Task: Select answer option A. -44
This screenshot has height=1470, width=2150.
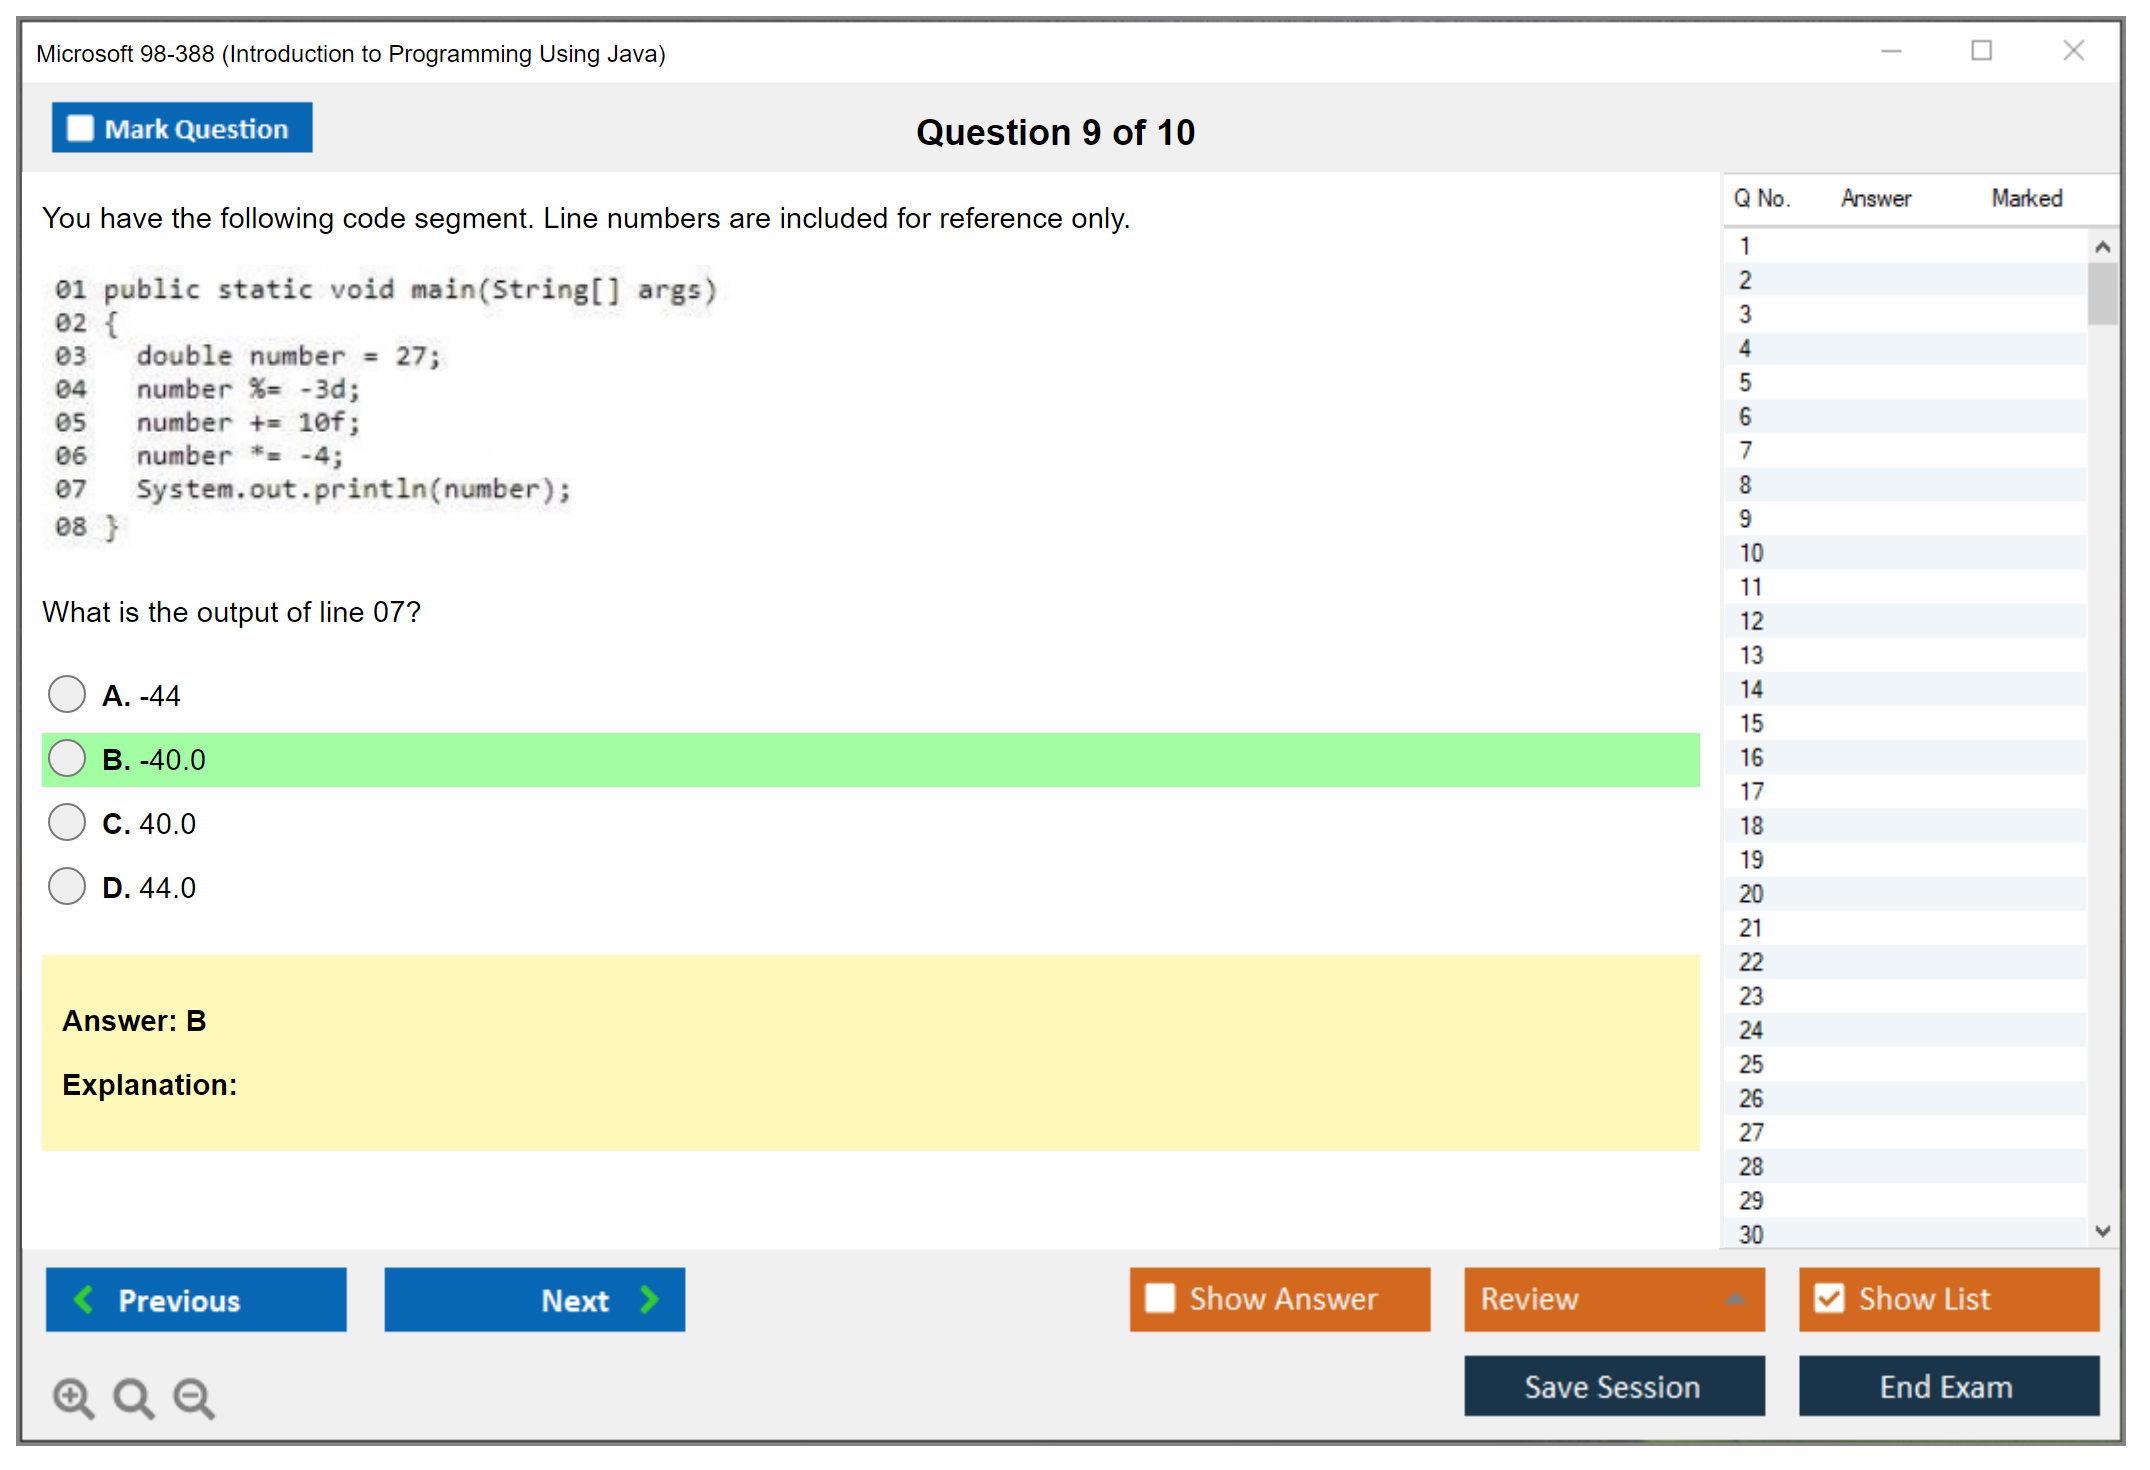Action: [x=67, y=694]
